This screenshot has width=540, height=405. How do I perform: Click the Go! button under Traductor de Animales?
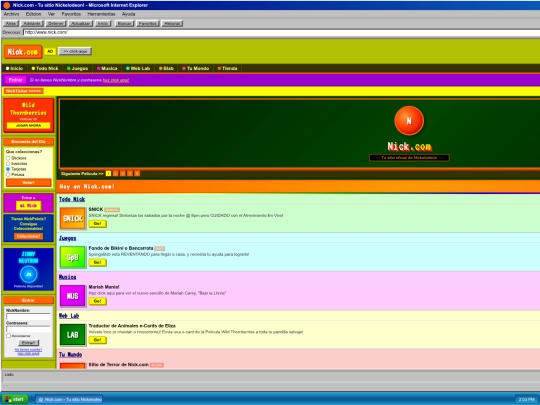tap(98, 340)
